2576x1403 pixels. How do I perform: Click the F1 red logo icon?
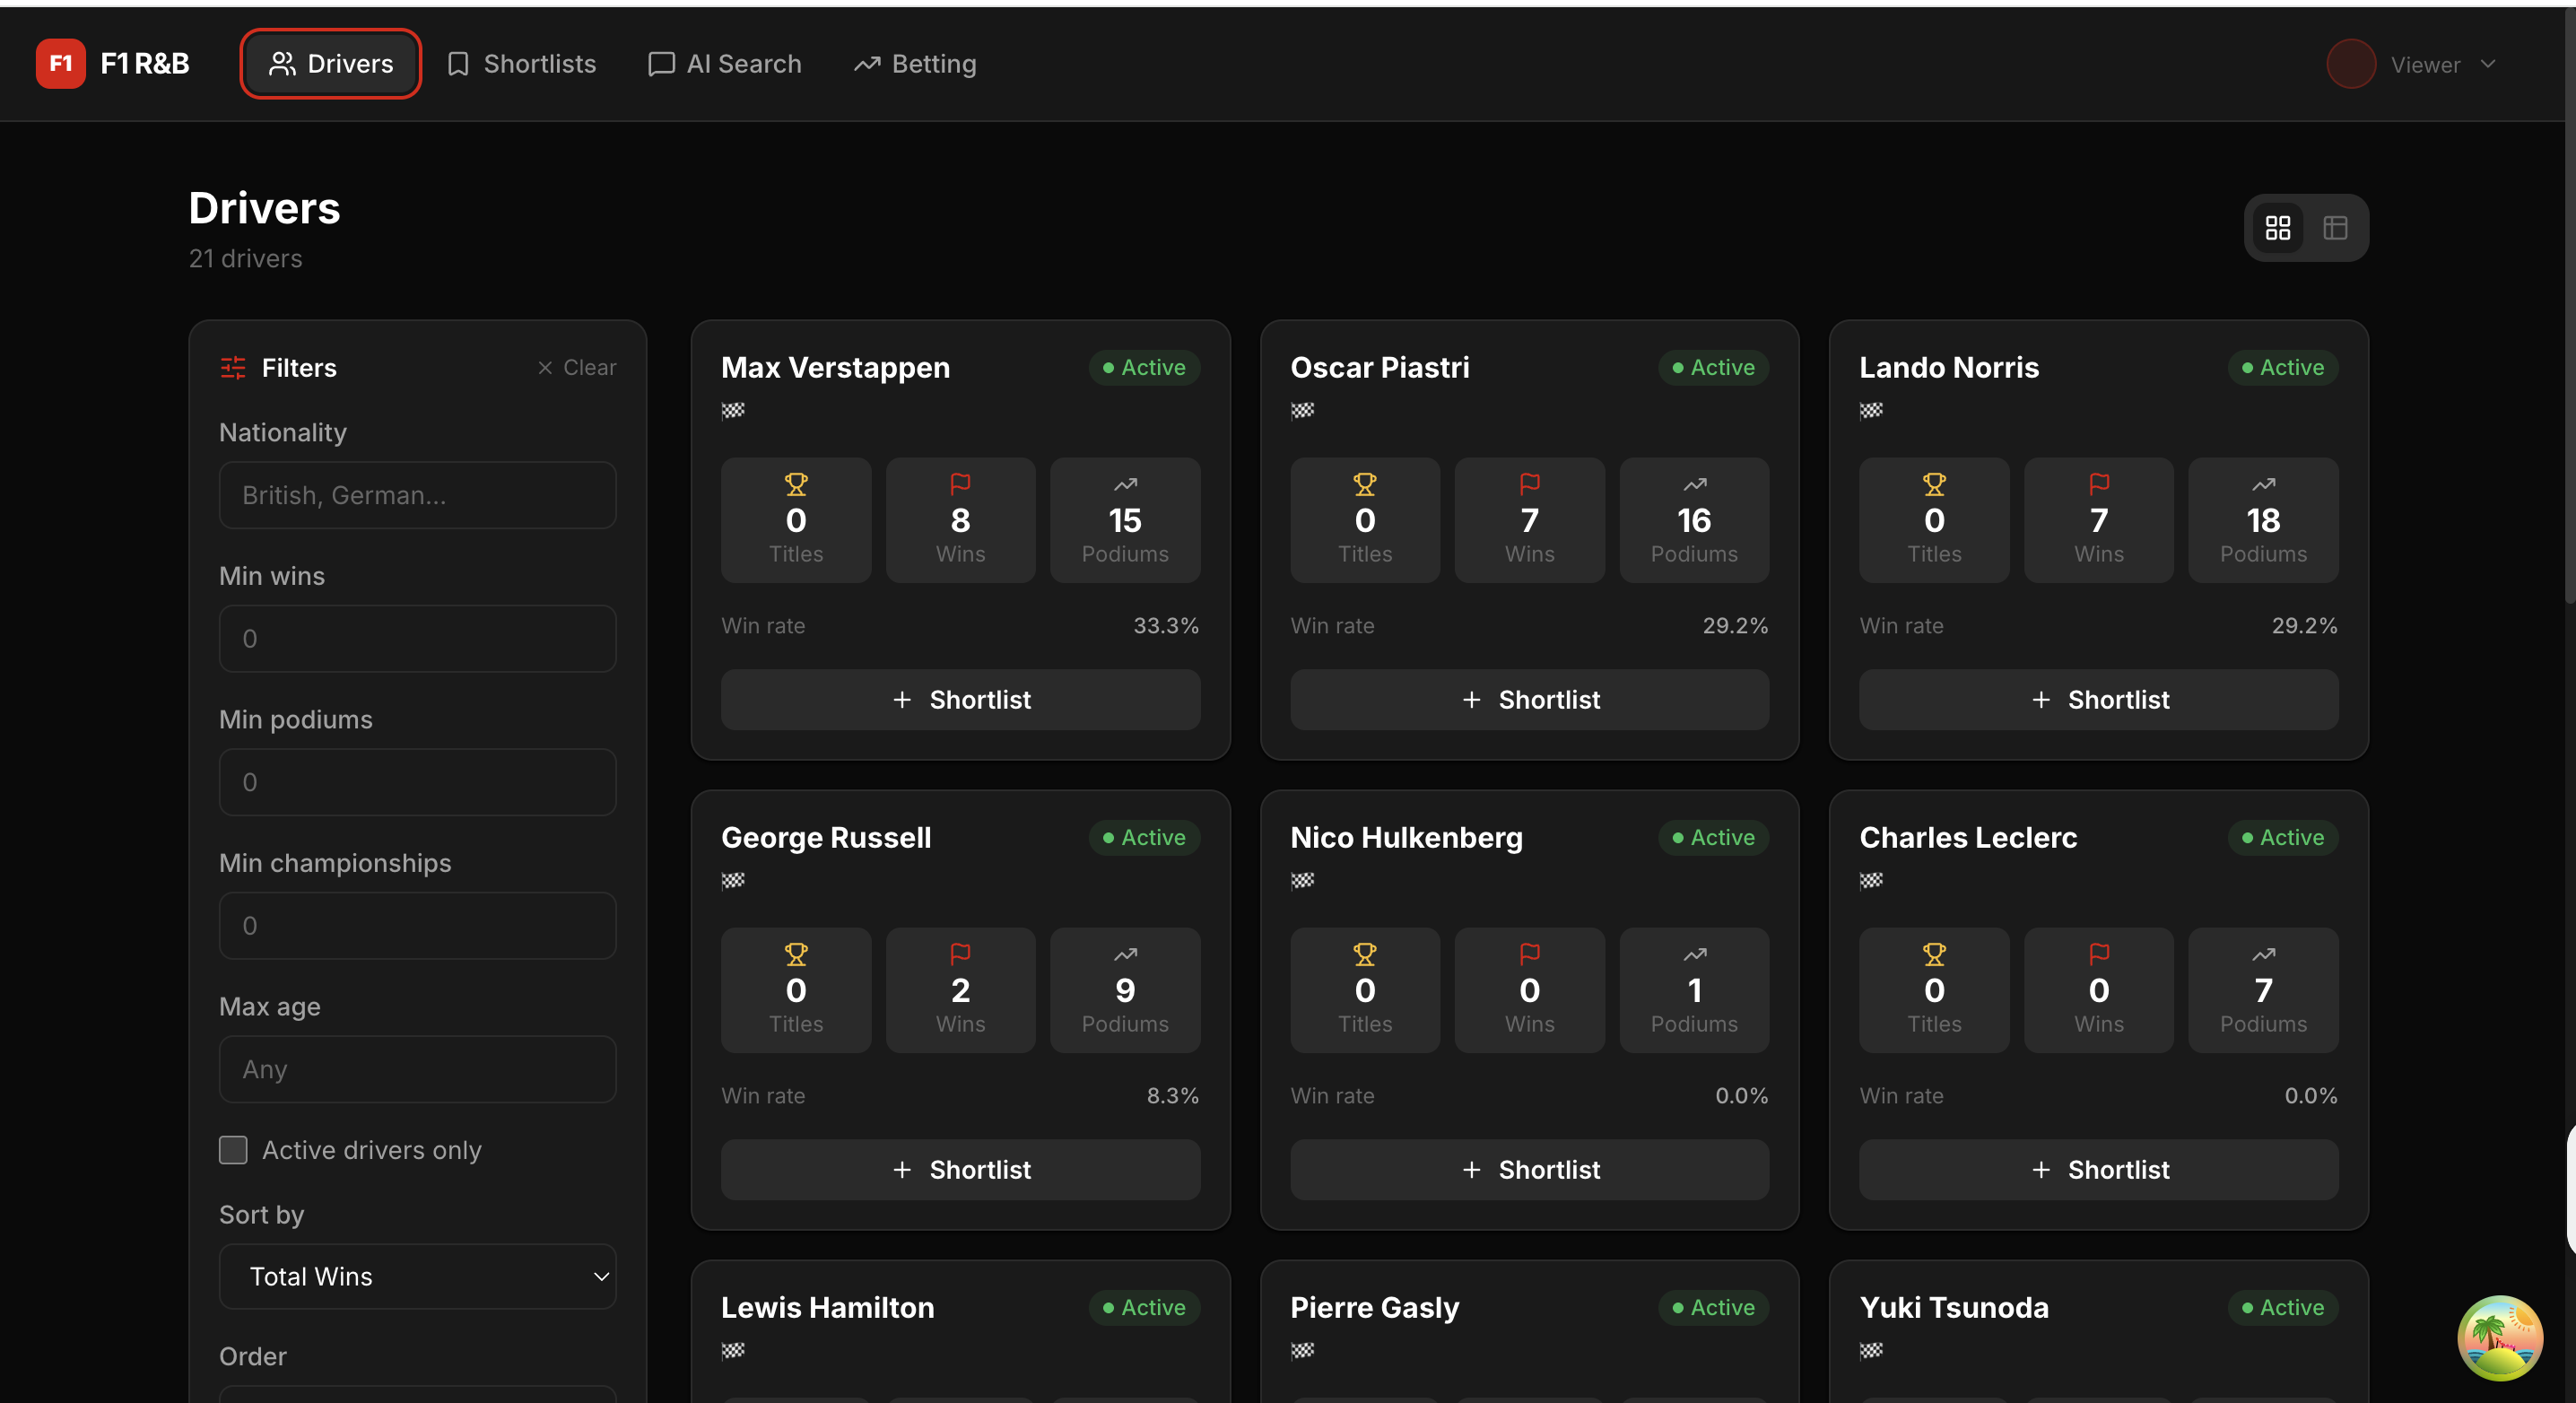[x=60, y=64]
